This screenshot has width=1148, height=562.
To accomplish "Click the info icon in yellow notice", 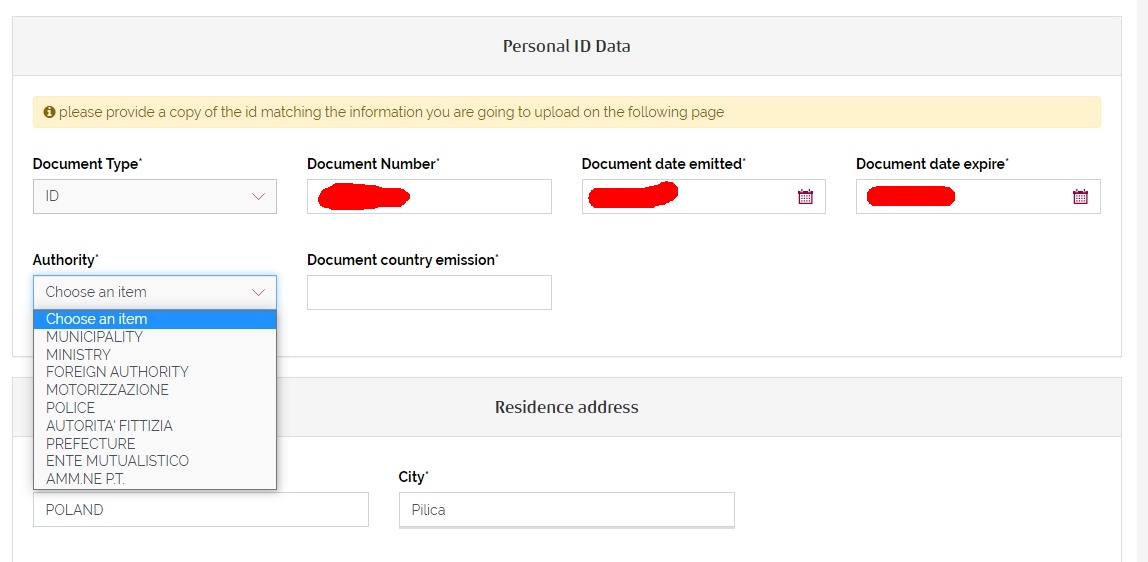I will click(x=49, y=112).
